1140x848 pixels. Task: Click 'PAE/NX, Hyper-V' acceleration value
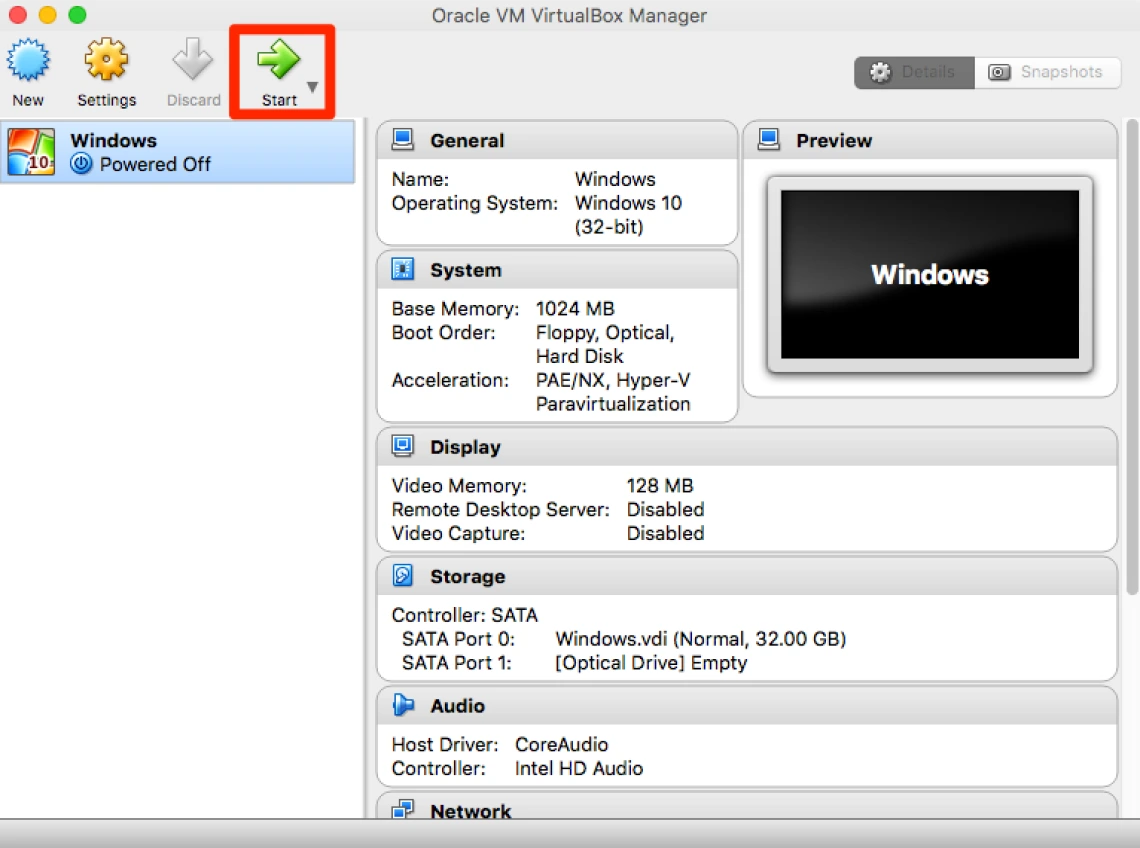tap(613, 380)
